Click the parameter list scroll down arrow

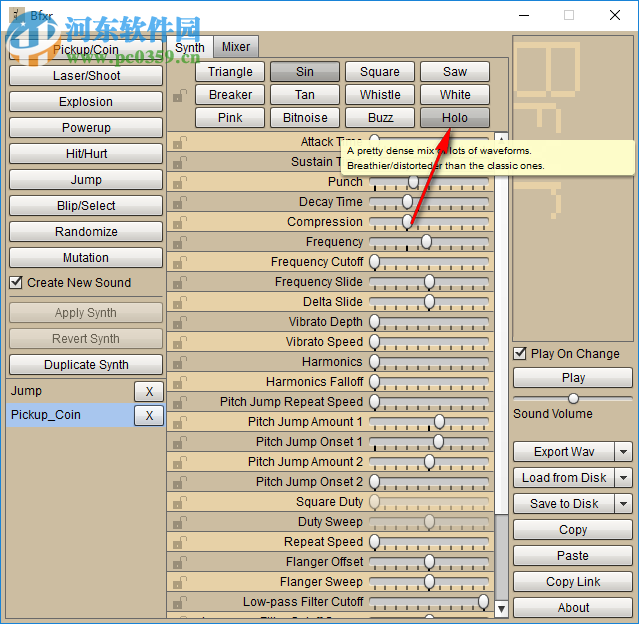501,609
